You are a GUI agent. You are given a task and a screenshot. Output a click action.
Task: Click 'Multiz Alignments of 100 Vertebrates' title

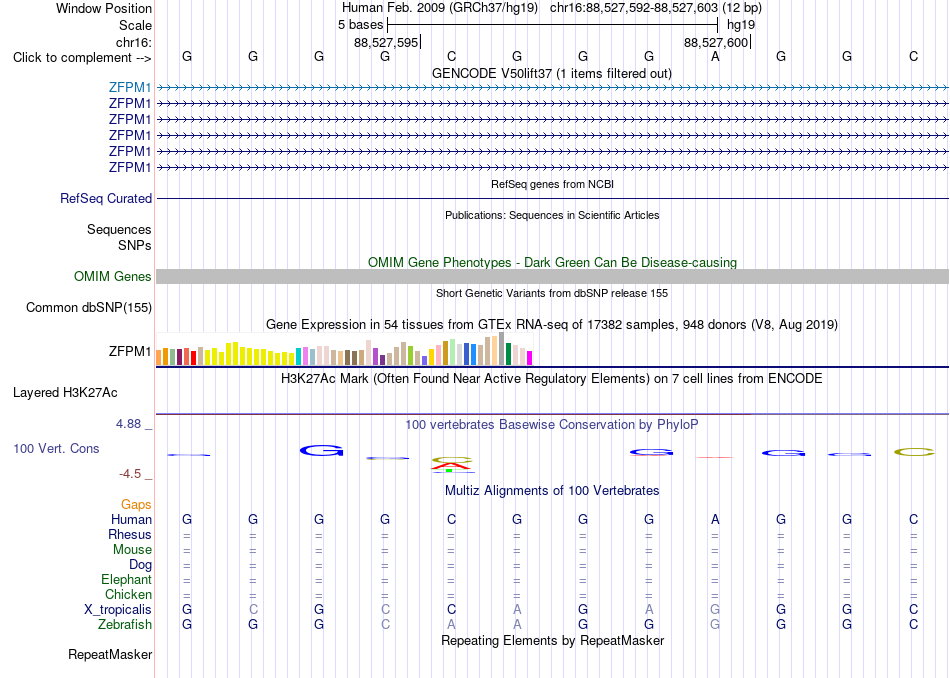552,490
